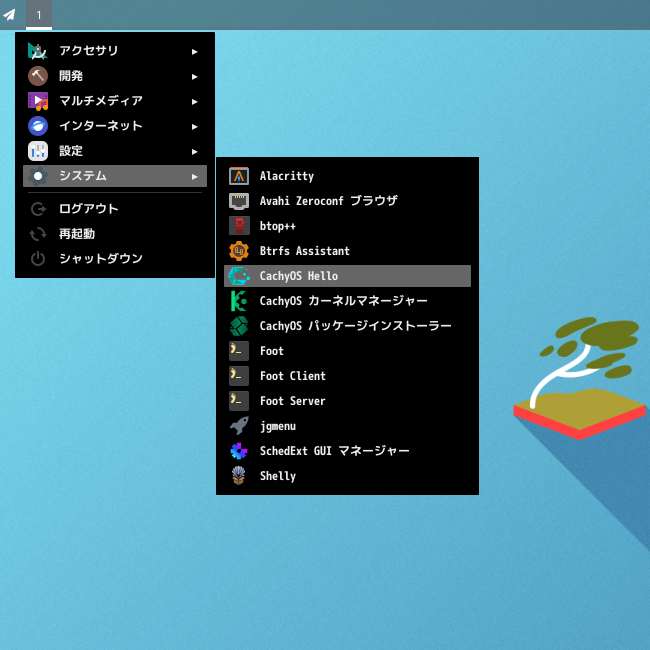Expand the アクセサリ submenu arrow

click(194, 51)
